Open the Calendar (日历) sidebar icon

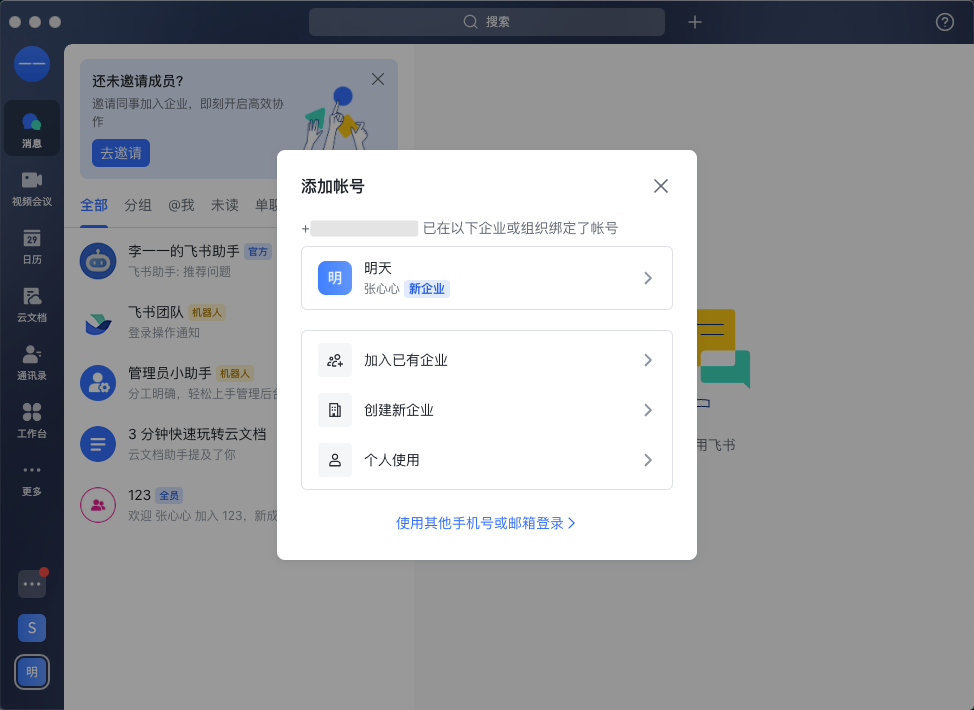(32, 247)
